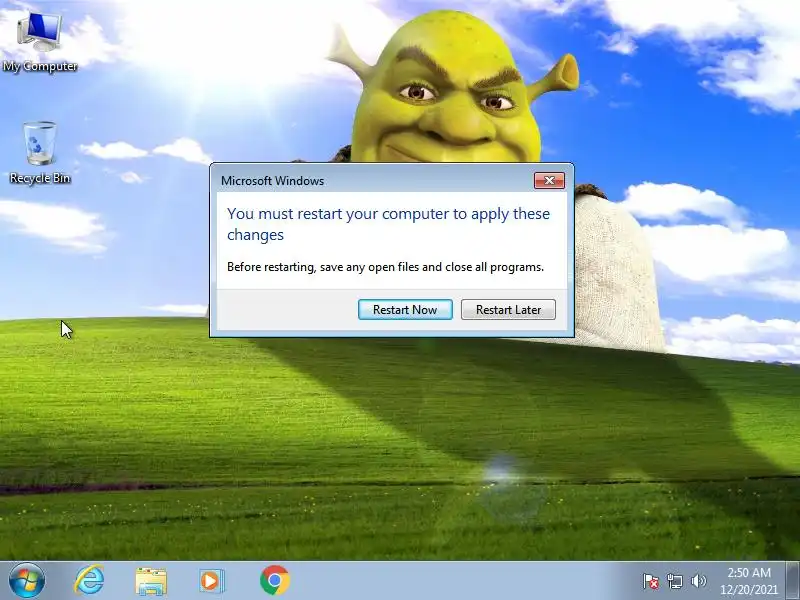800x600 pixels.
Task: Select the My Computer desktop icon
Action: (40, 43)
